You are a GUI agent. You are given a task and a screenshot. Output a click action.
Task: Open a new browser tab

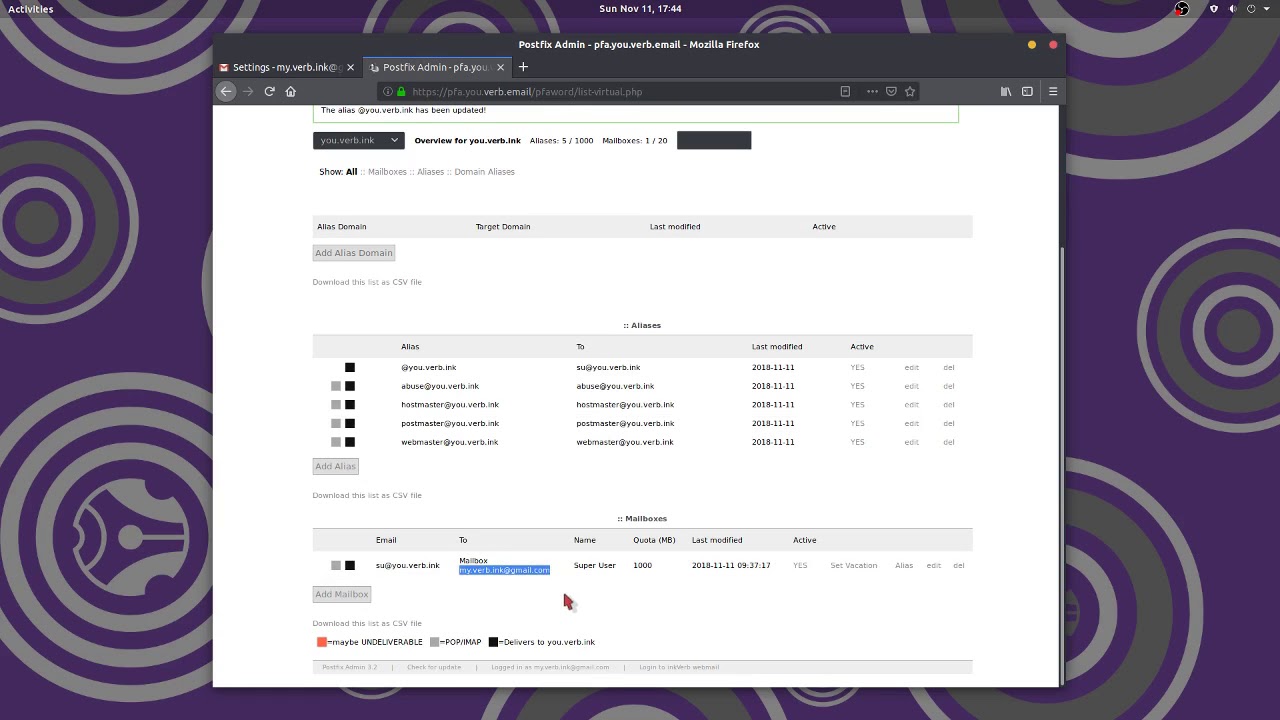pyautogui.click(x=523, y=67)
